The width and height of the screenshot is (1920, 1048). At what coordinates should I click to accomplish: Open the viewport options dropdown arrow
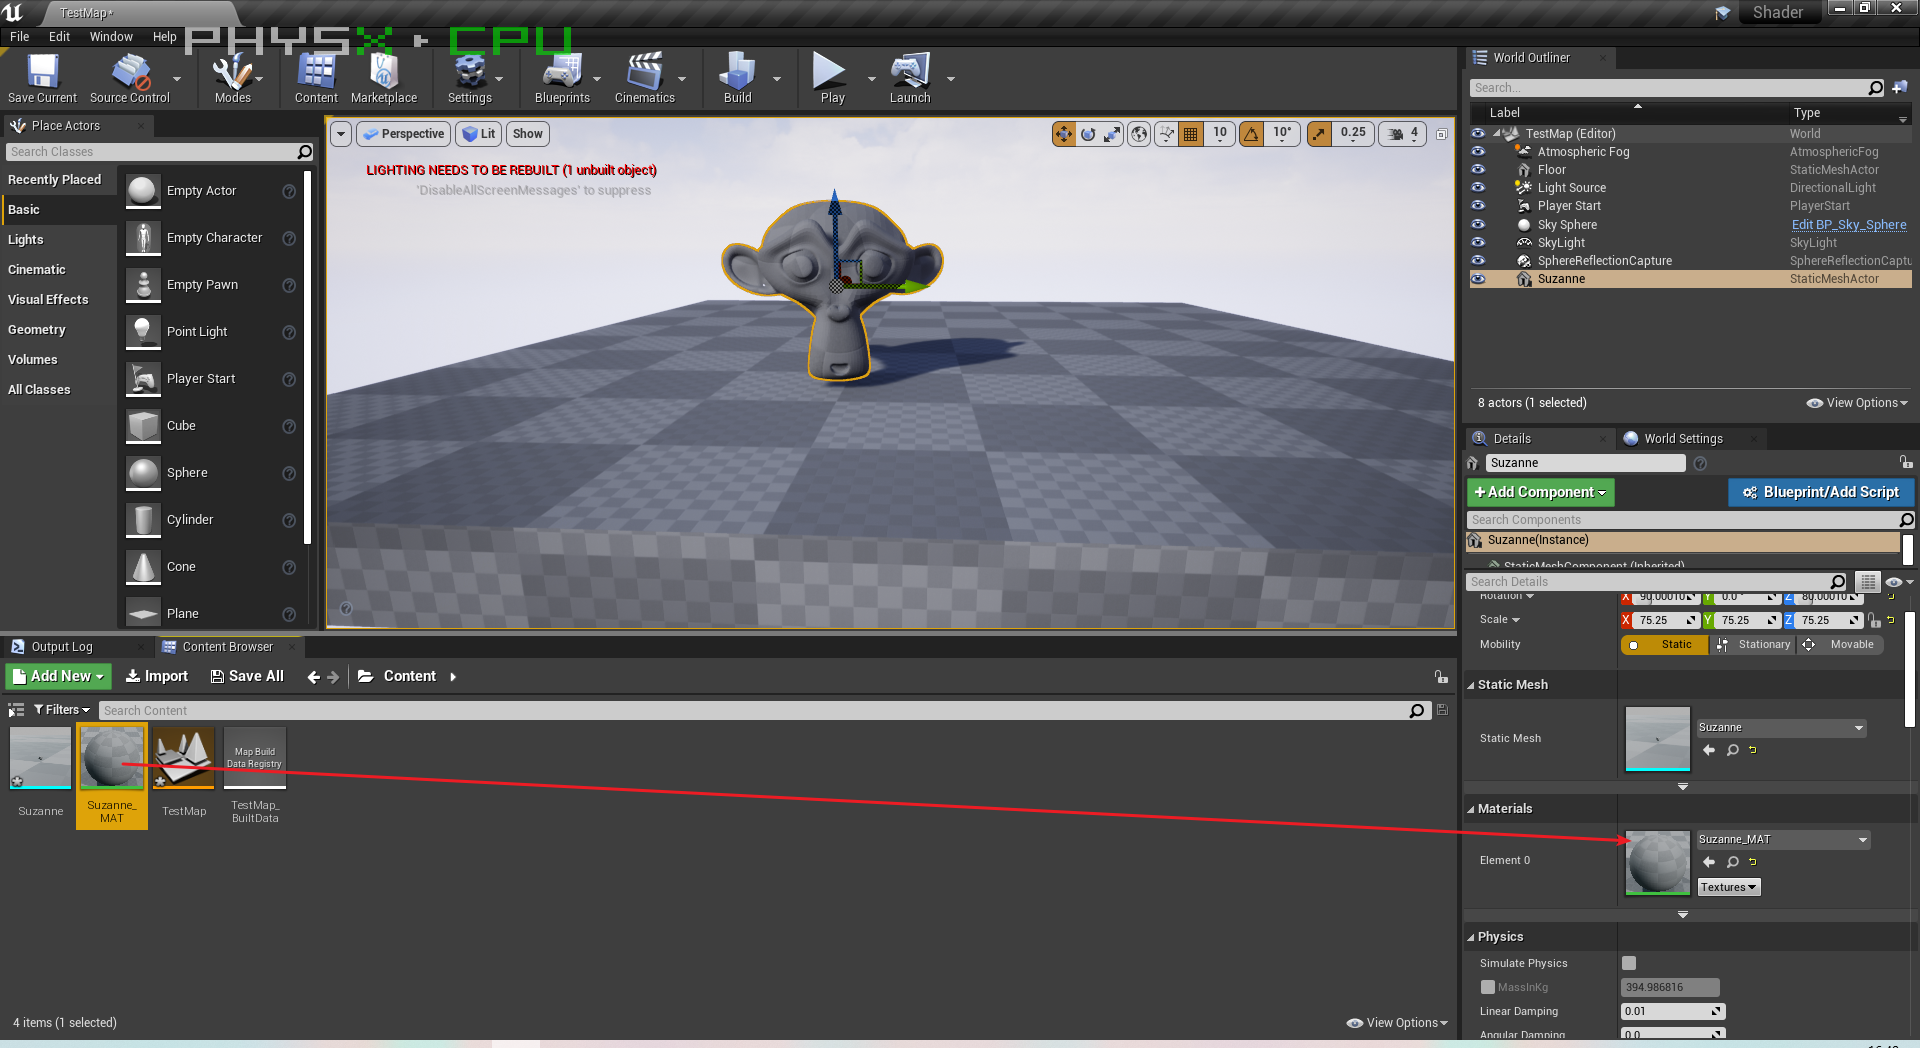(341, 134)
